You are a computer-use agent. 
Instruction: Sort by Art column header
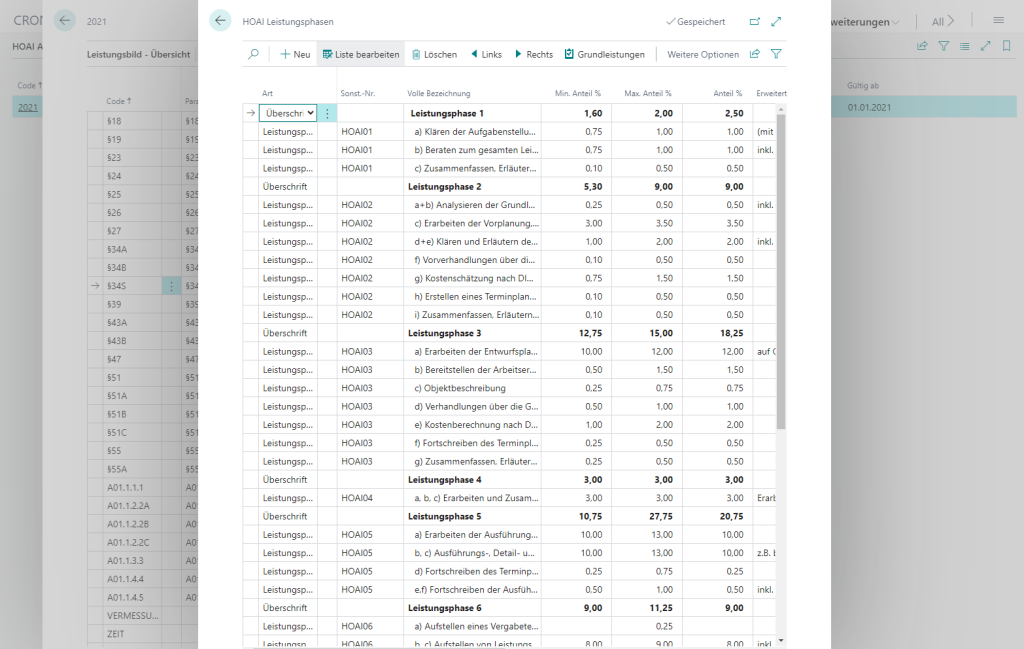point(268,93)
